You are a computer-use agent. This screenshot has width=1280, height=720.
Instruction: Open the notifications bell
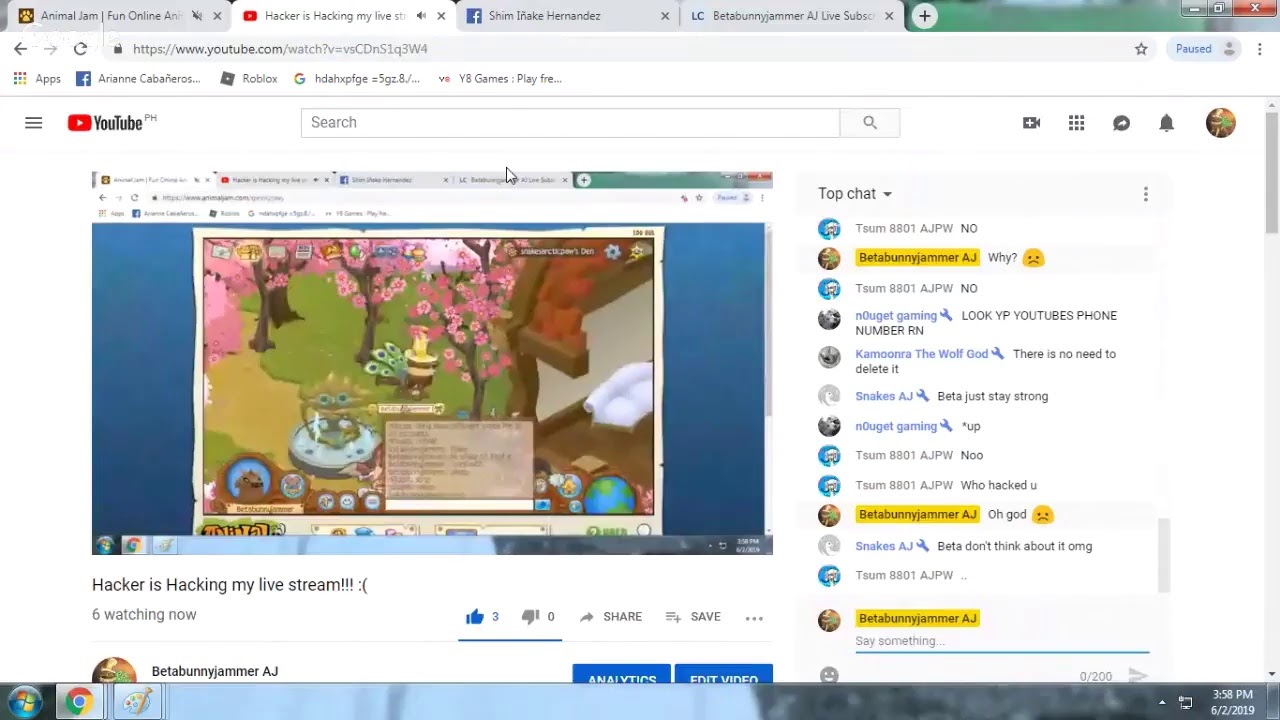click(1166, 123)
